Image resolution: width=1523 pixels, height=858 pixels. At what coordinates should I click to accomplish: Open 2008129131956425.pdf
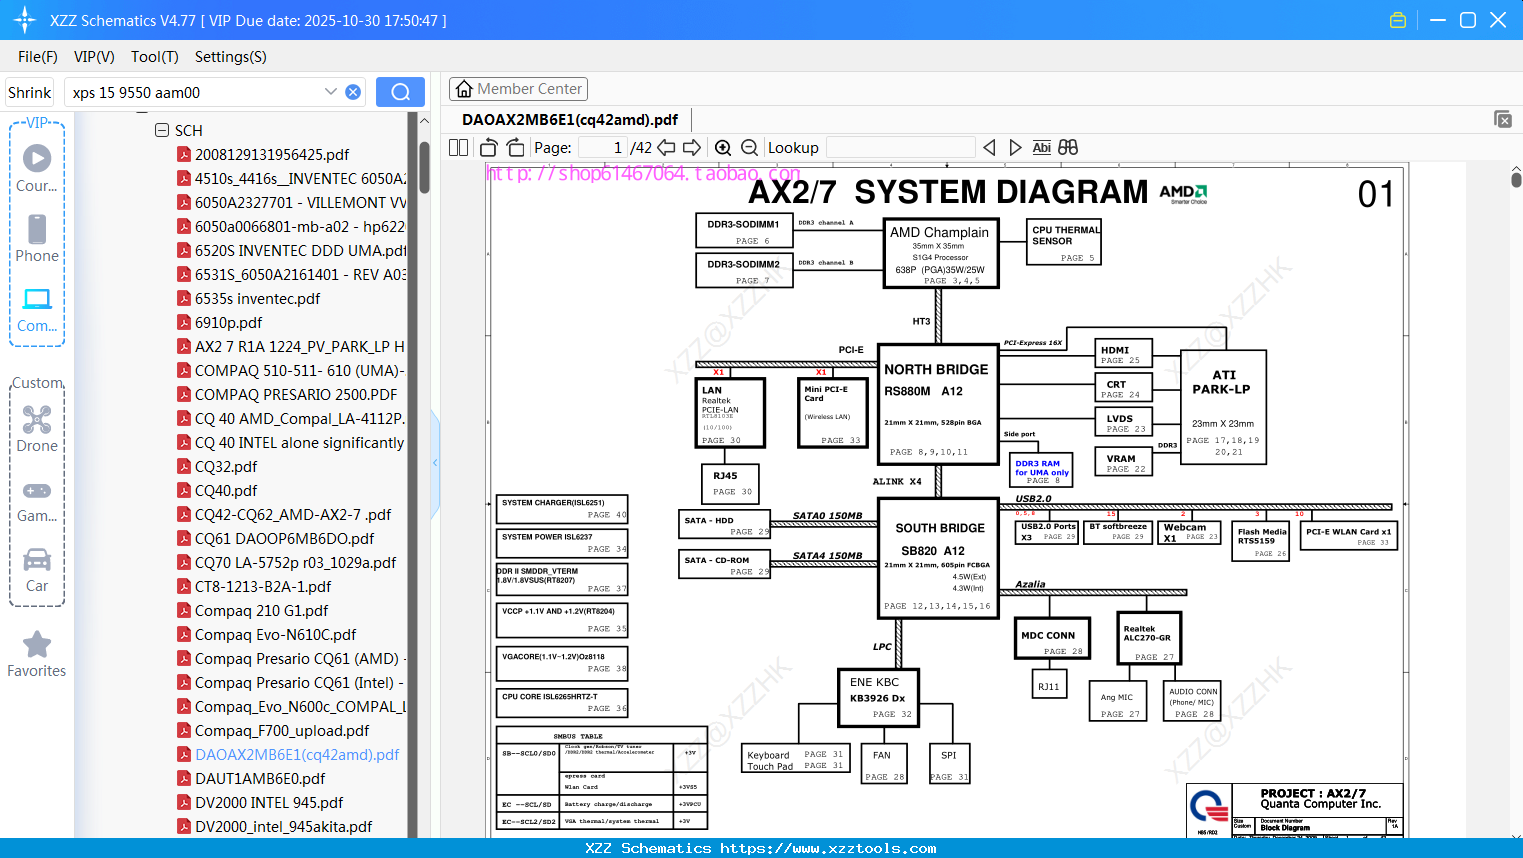(272, 154)
